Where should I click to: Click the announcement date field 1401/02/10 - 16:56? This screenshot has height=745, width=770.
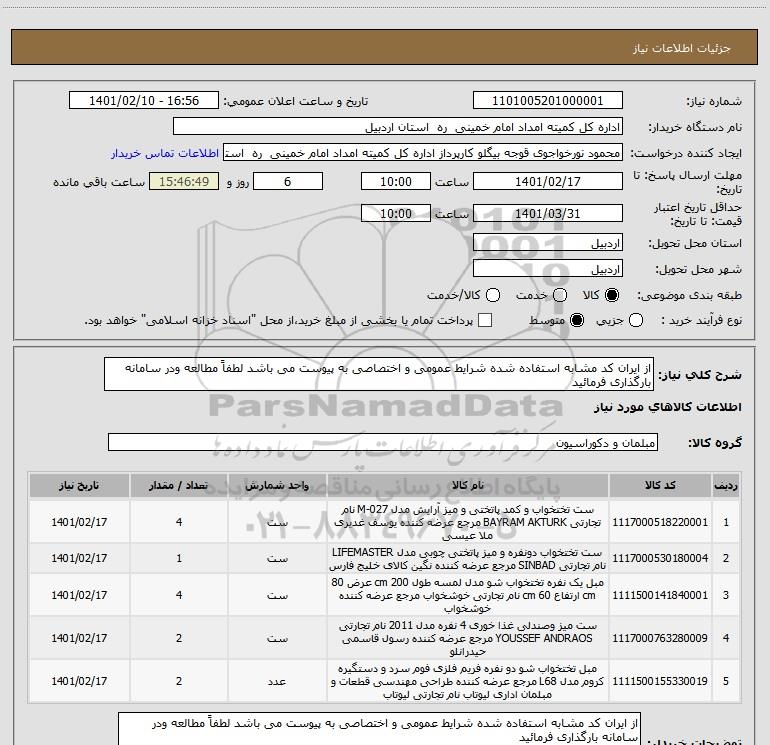coord(144,101)
